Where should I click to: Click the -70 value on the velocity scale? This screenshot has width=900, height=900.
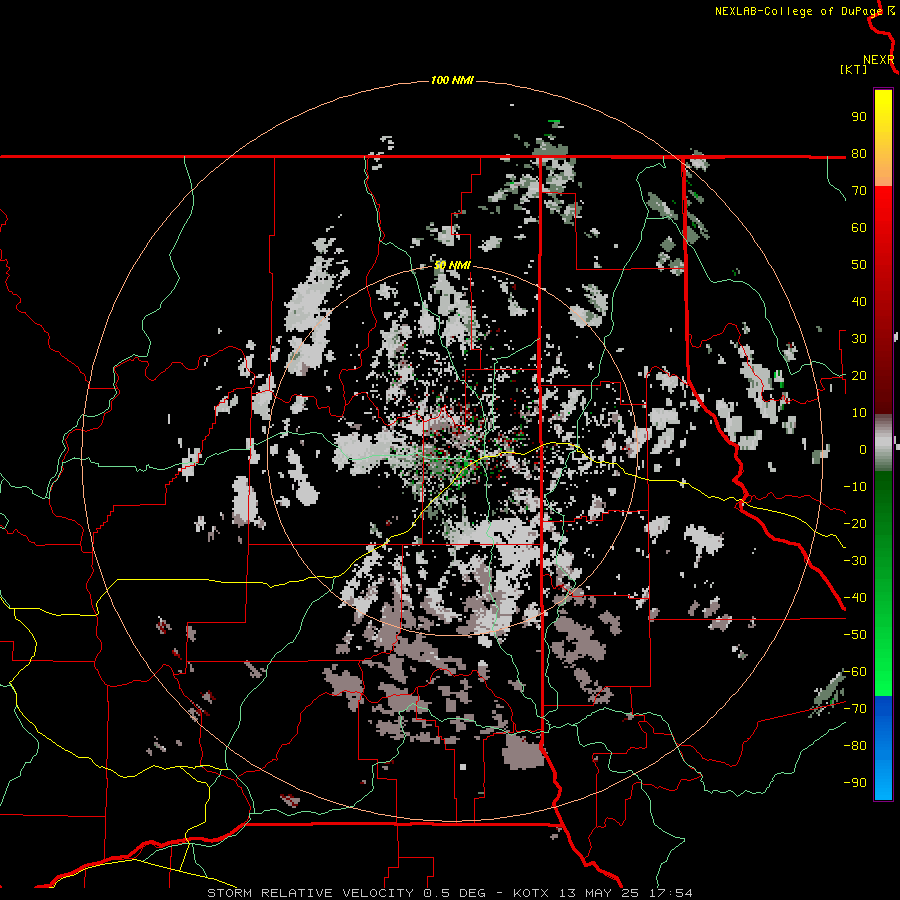[x=855, y=709]
